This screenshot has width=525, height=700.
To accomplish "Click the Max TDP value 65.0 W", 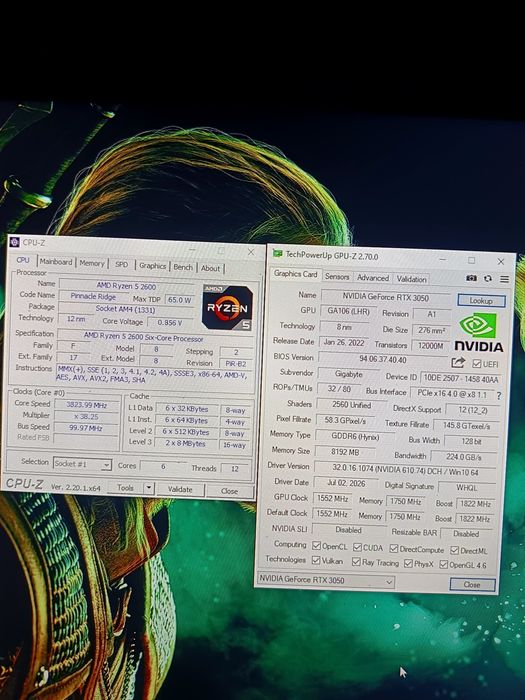I will 180,300.
